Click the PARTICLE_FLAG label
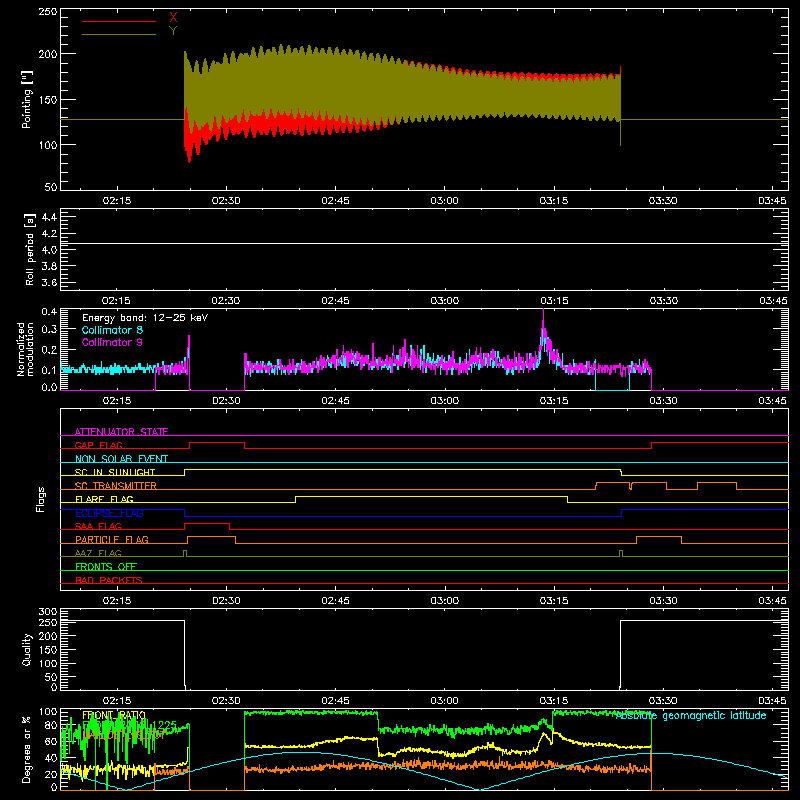The height and width of the screenshot is (800, 800). (x=112, y=539)
